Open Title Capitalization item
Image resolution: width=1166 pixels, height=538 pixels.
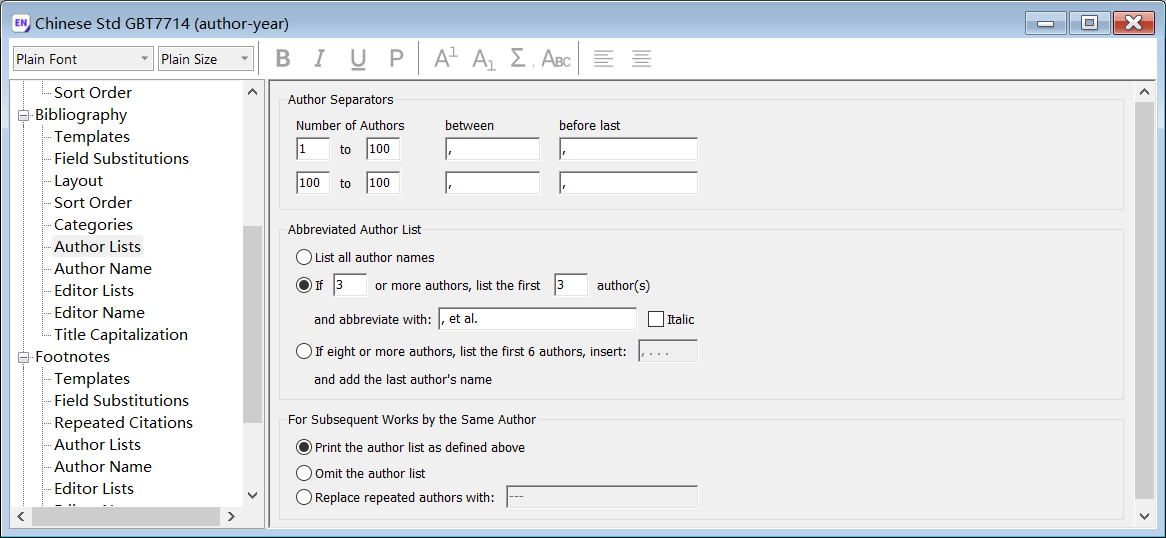(120, 335)
